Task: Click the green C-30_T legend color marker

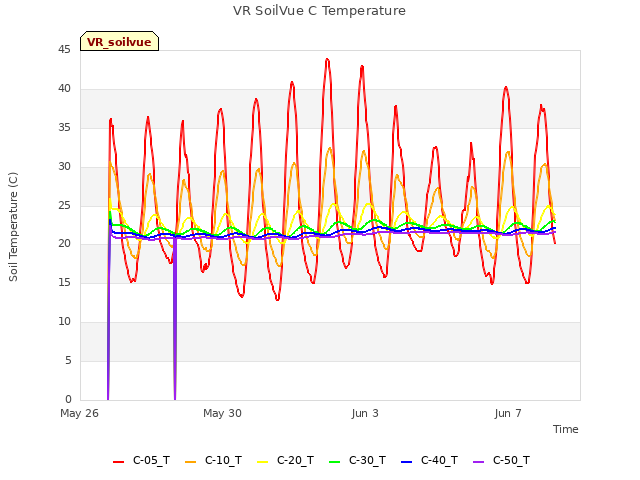Action: coord(334,462)
